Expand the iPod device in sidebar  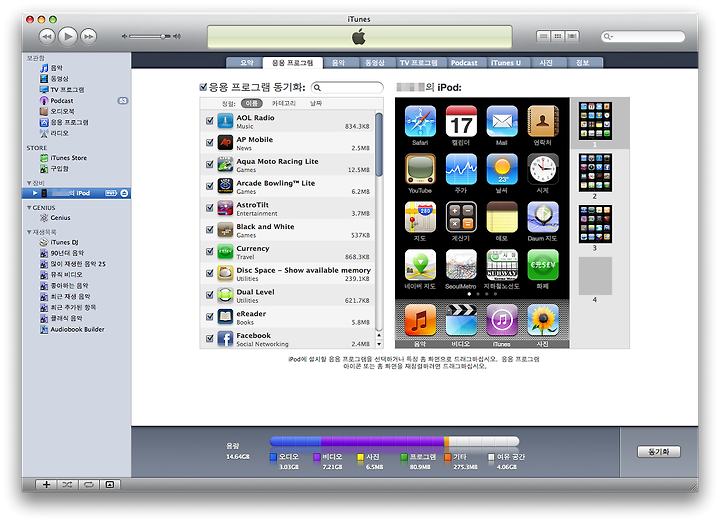click(35, 193)
